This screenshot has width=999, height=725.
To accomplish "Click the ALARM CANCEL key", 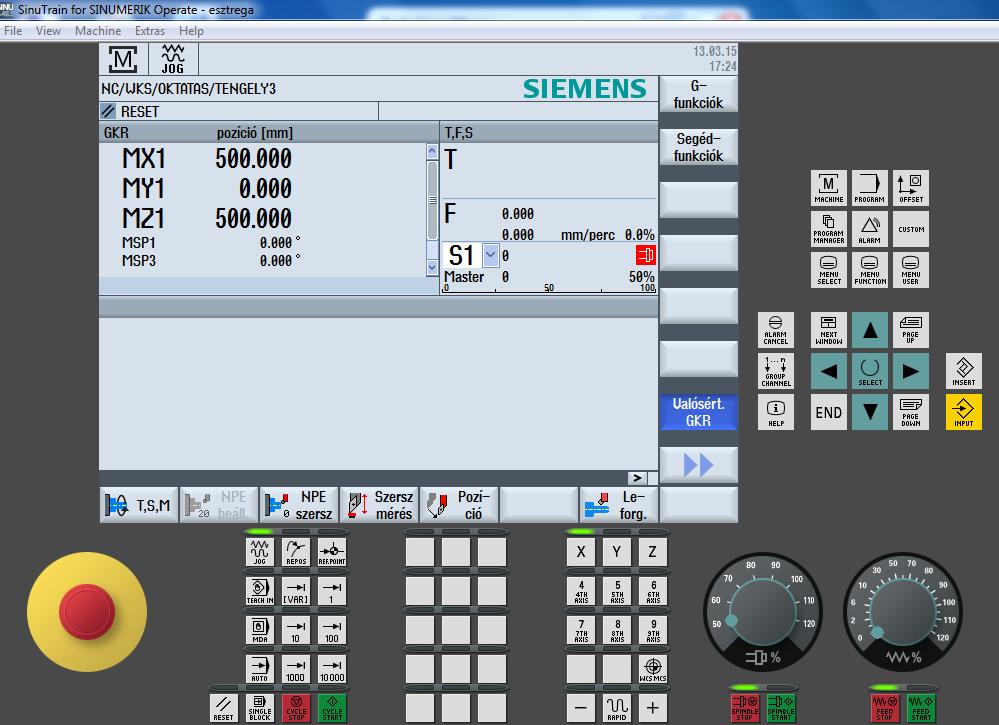I will pos(775,329).
